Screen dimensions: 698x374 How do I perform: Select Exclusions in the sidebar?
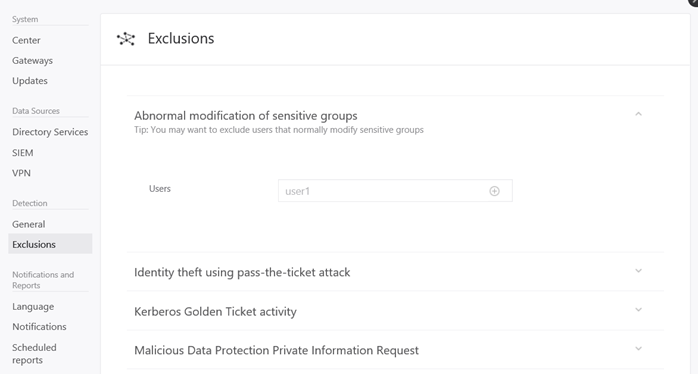click(x=50, y=244)
